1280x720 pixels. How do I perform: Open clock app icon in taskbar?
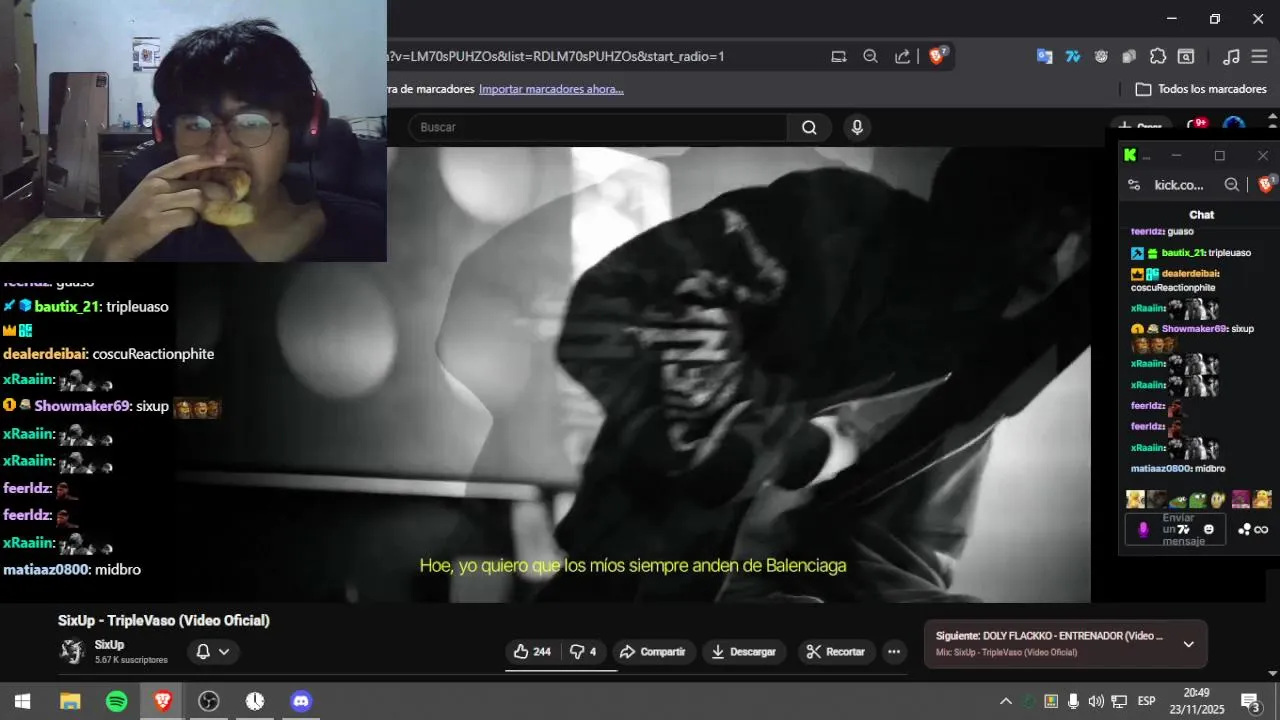(x=255, y=701)
